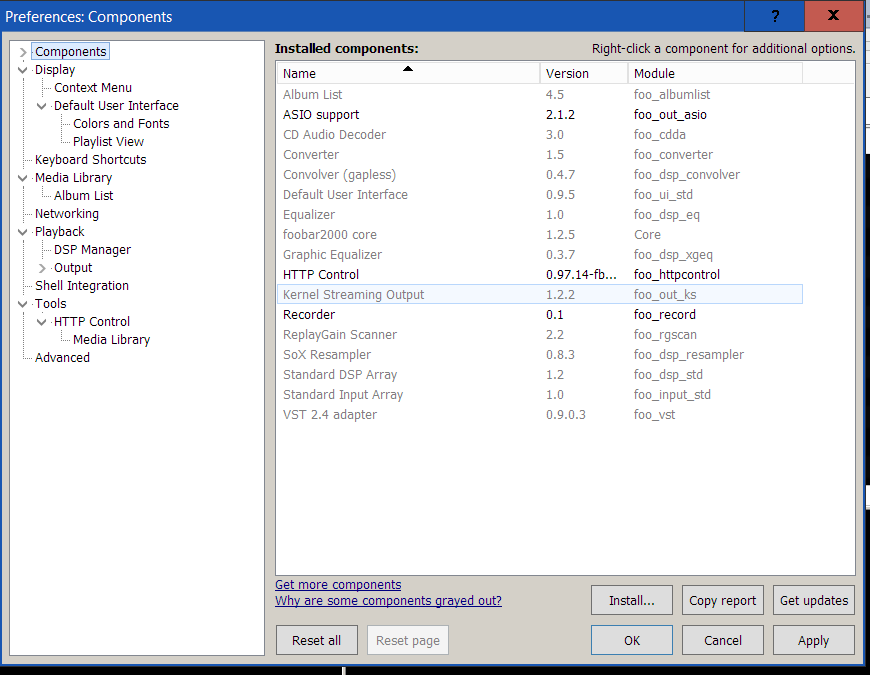Click the help question mark button
This screenshot has height=675, width=870.
coord(775,16)
